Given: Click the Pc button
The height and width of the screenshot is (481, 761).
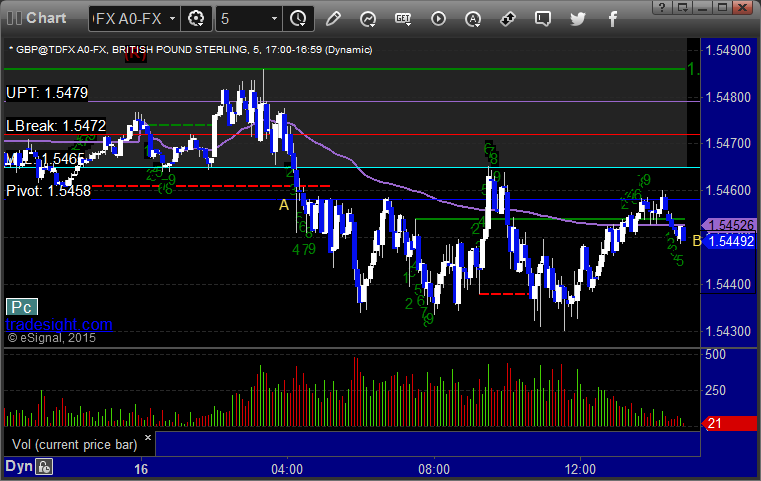Looking at the screenshot, I should (x=21, y=307).
